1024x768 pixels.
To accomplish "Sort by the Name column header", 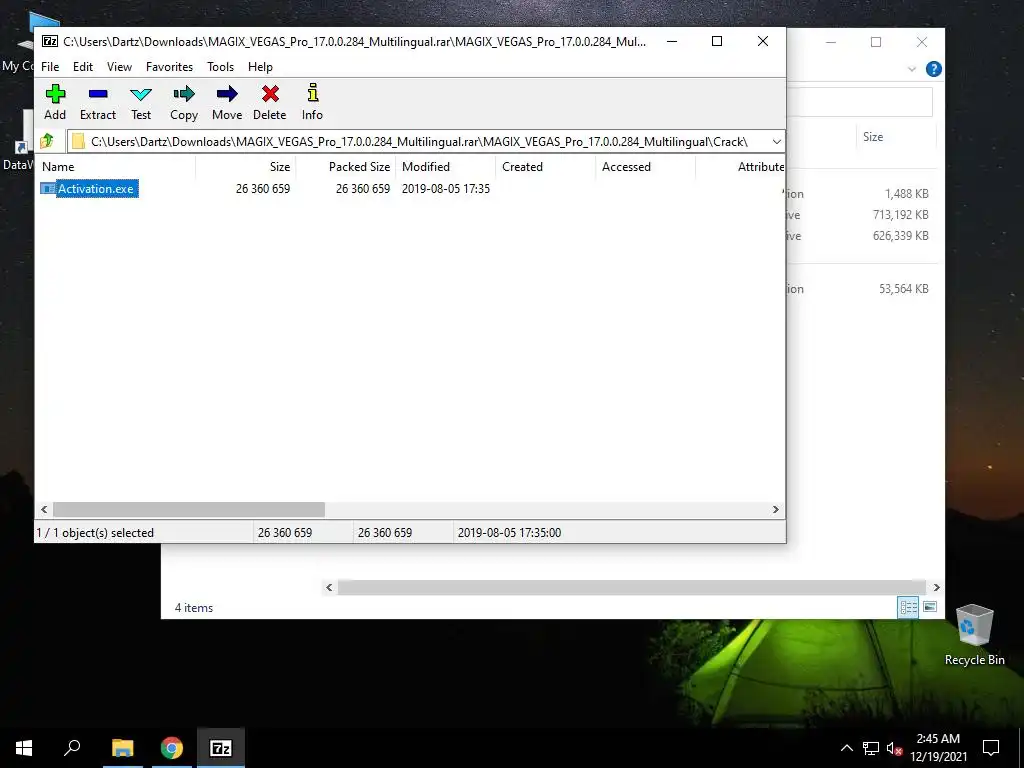I will point(117,167).
